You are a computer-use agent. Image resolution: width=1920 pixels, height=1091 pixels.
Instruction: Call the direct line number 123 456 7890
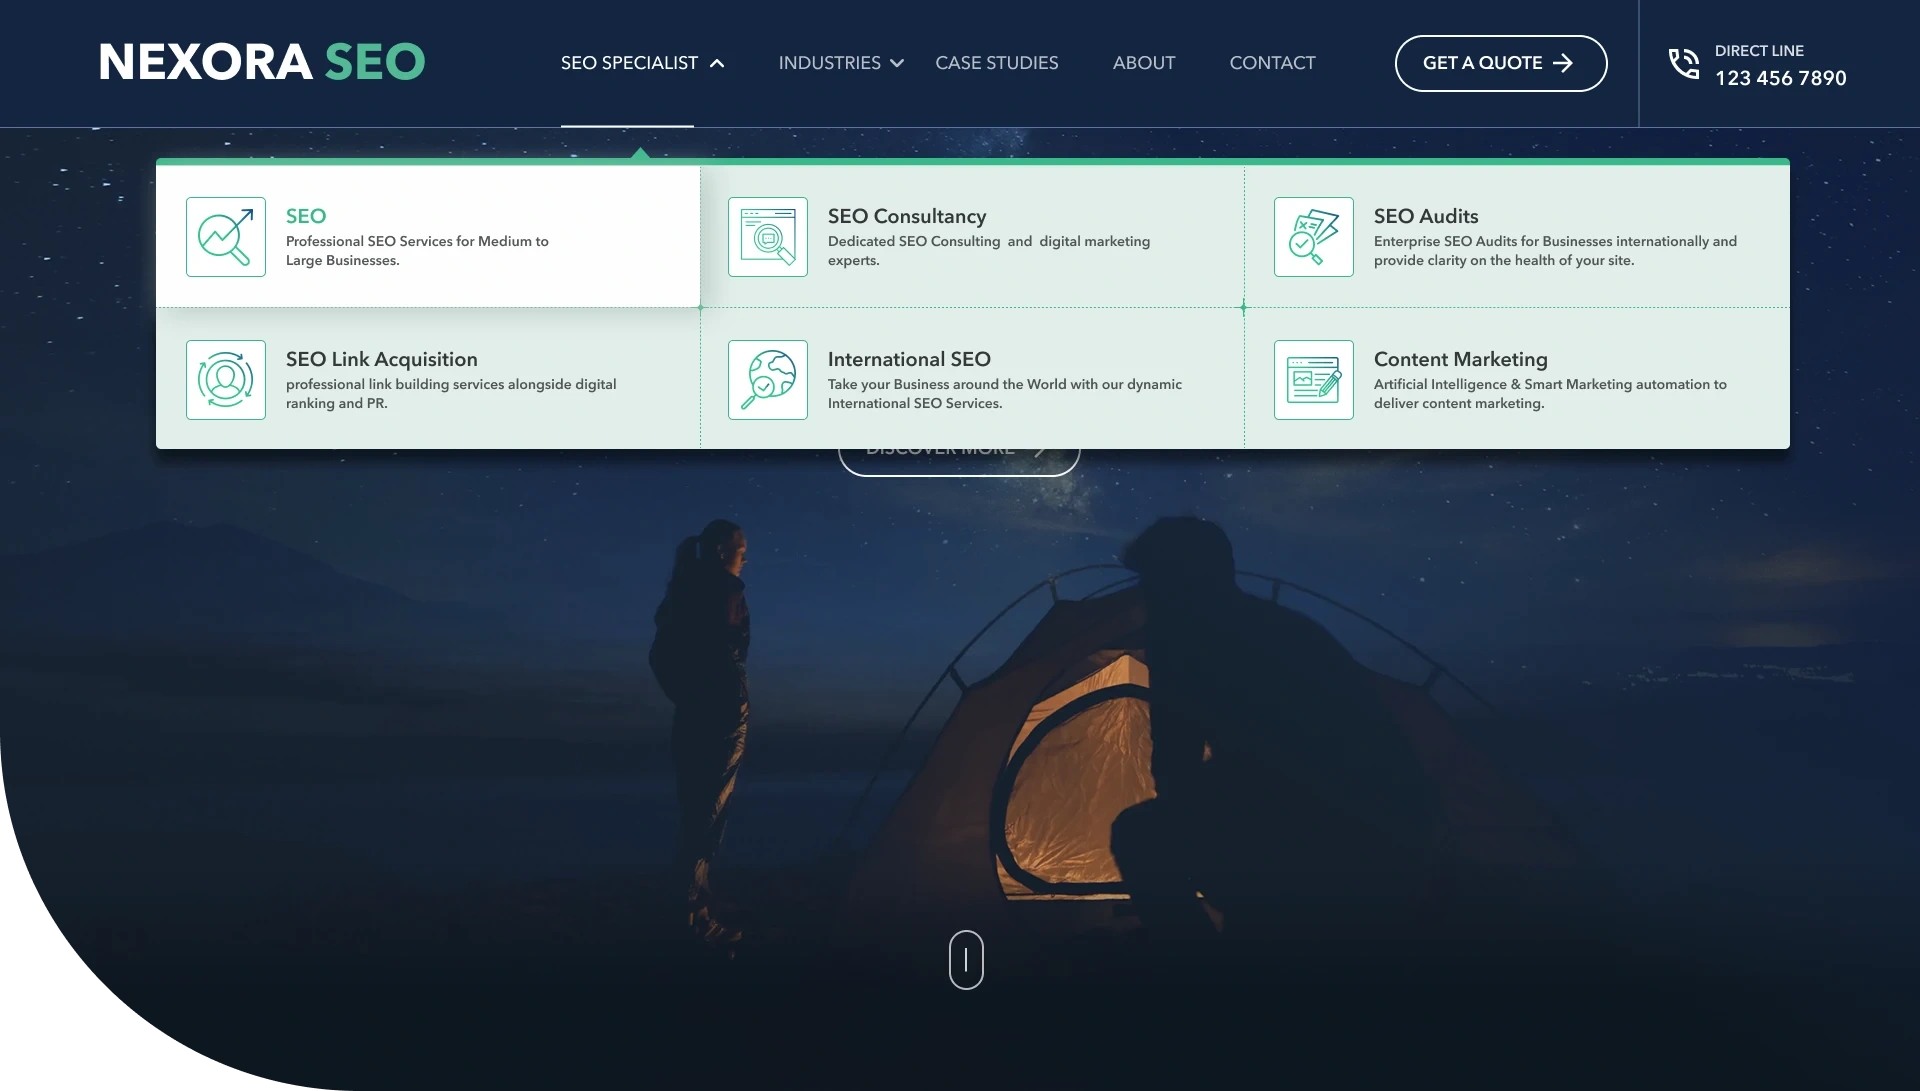click(1780, 78)
